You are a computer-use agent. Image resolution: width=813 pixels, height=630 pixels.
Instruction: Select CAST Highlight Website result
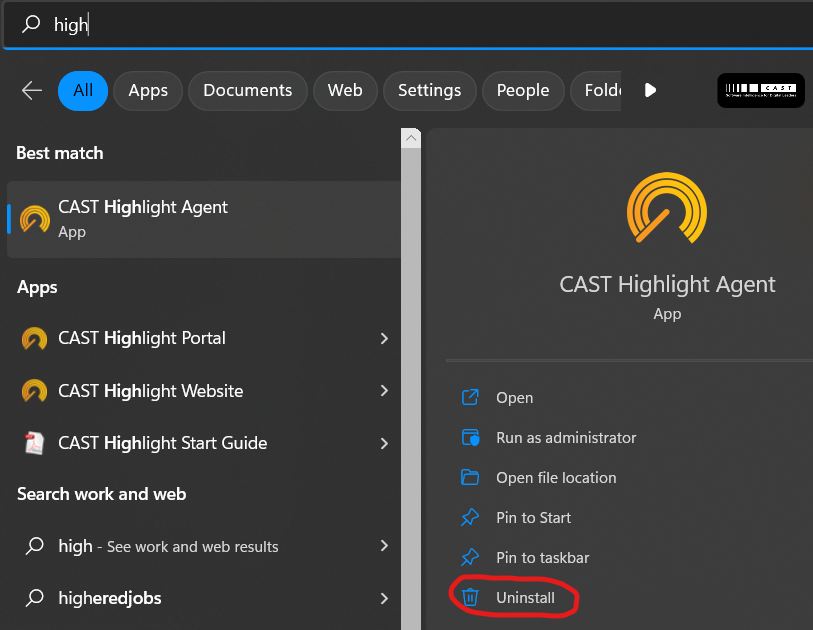pos(204,391)
